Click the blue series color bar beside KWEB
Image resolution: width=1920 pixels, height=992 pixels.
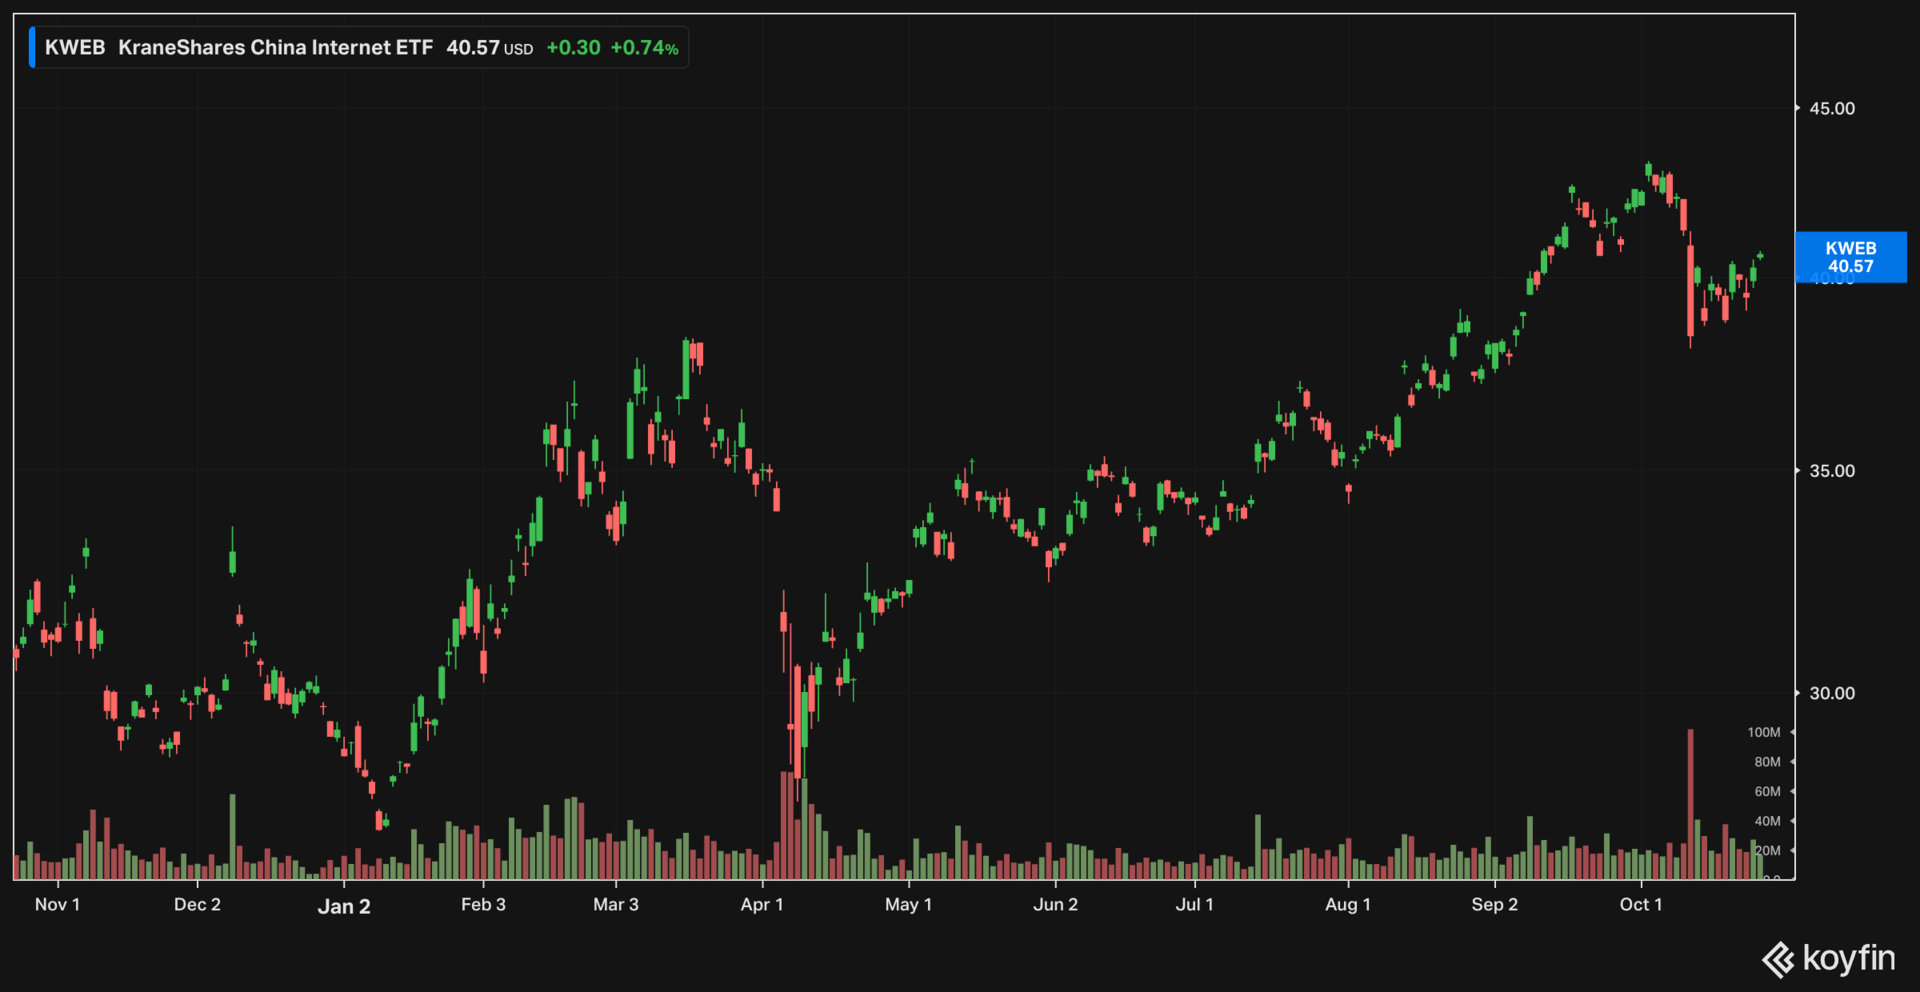(32, 48)
